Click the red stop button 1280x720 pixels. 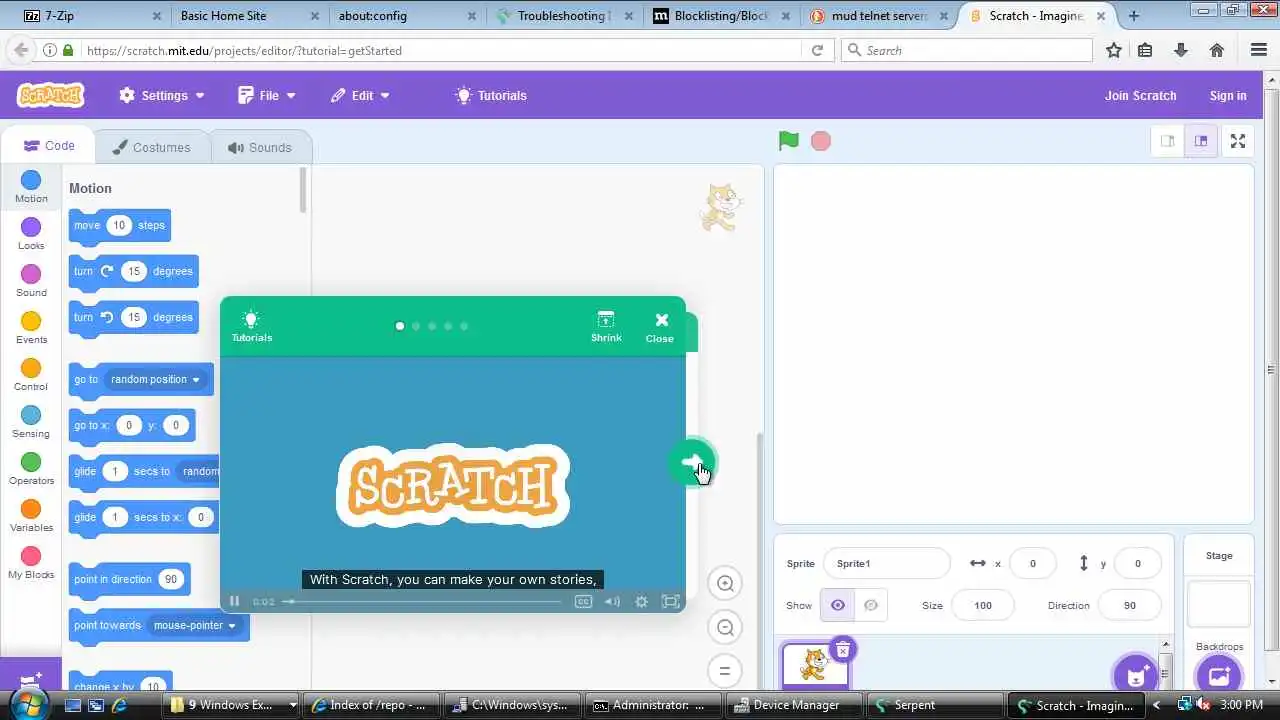click(821, 141)
